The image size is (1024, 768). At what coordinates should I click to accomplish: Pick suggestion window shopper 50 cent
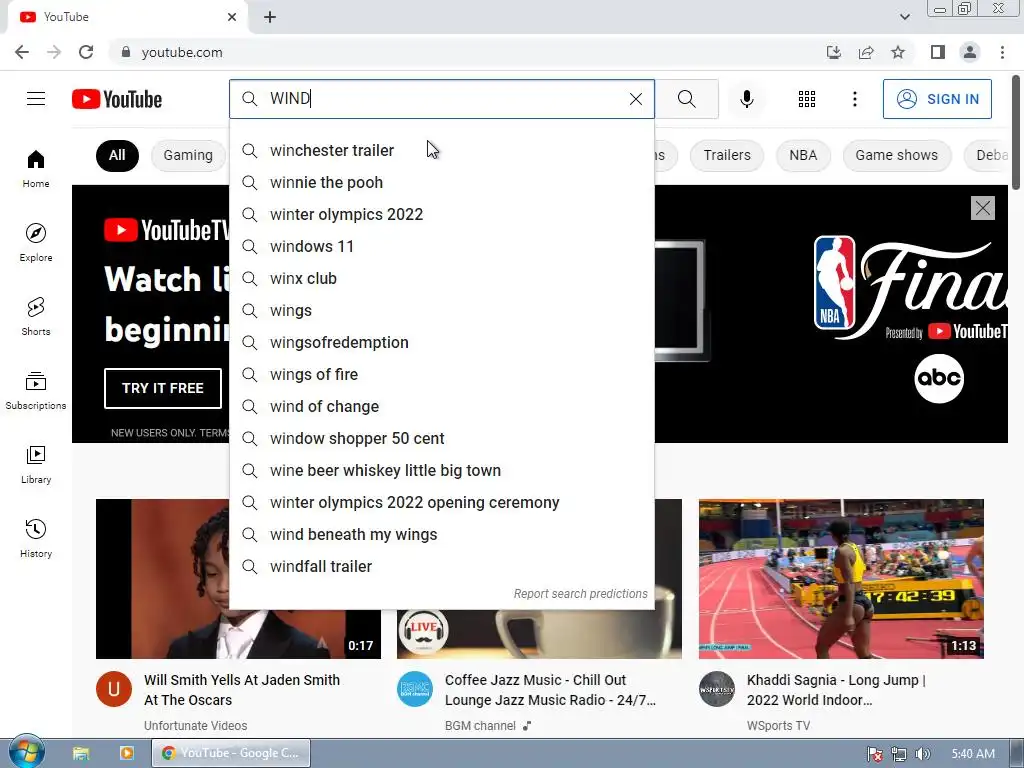tap(442, 438)
